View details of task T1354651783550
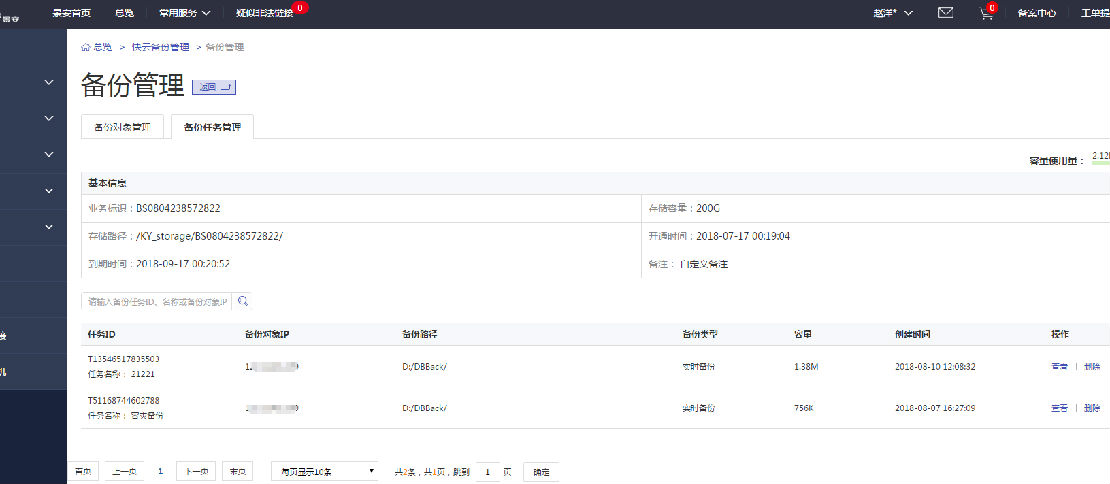 [1059, 366]
